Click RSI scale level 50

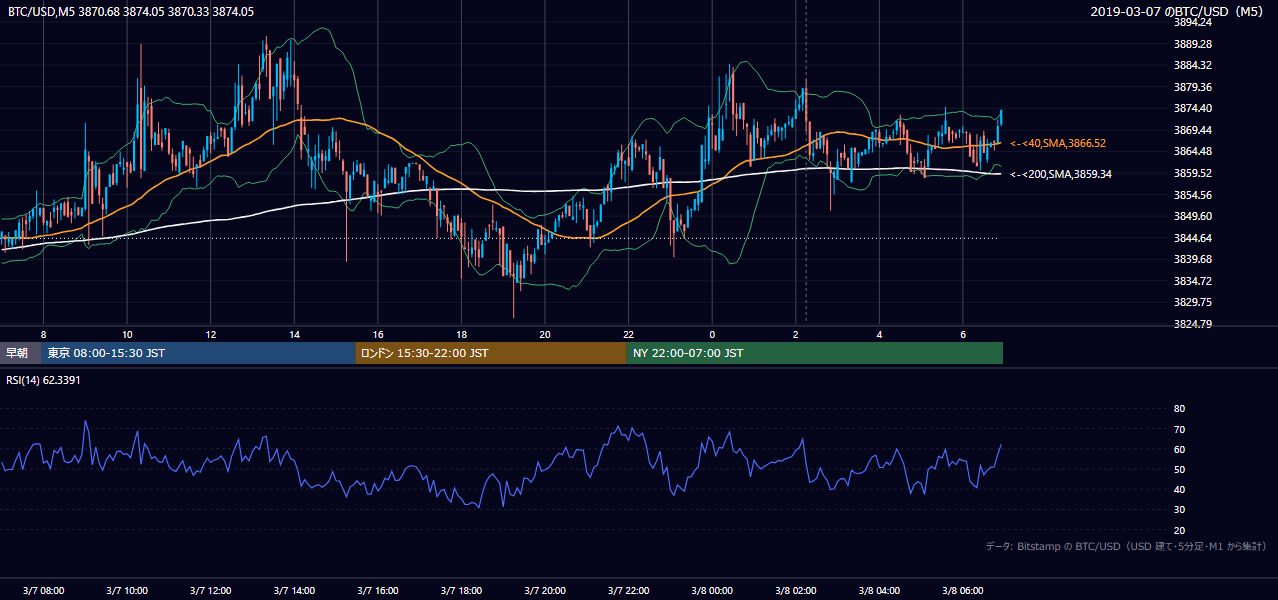(x=1179, y=470)
